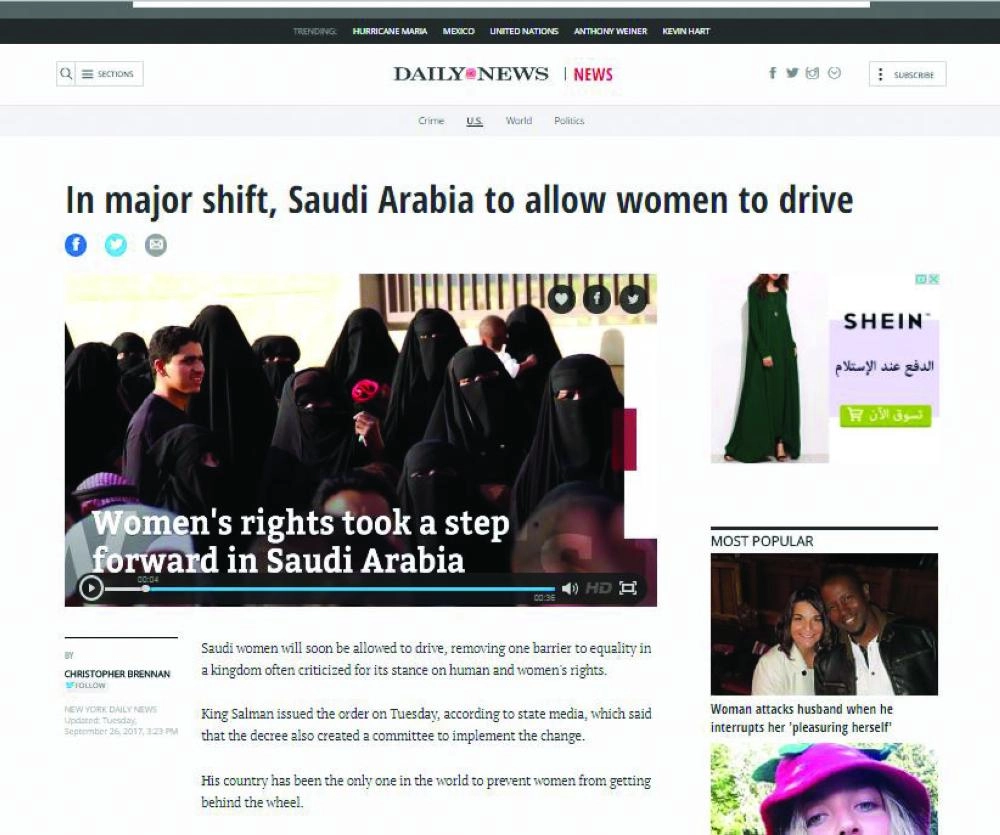Open the Crime section tab
The height and width of the screenshot is (835, 1000).
[431, 120]
